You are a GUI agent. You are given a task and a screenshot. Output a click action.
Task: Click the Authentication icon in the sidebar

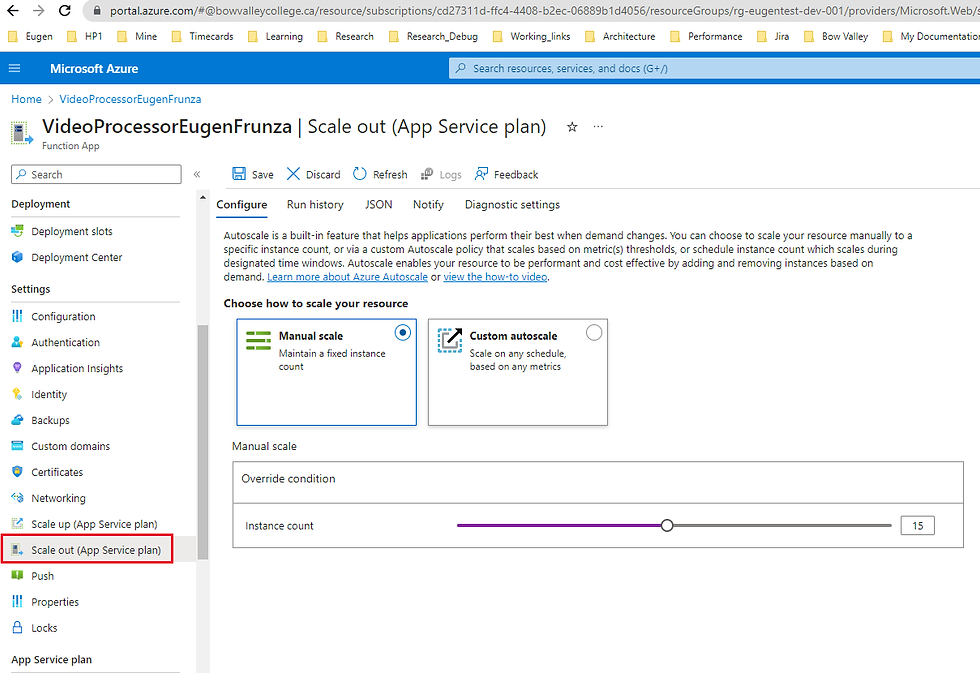(18, 342)
